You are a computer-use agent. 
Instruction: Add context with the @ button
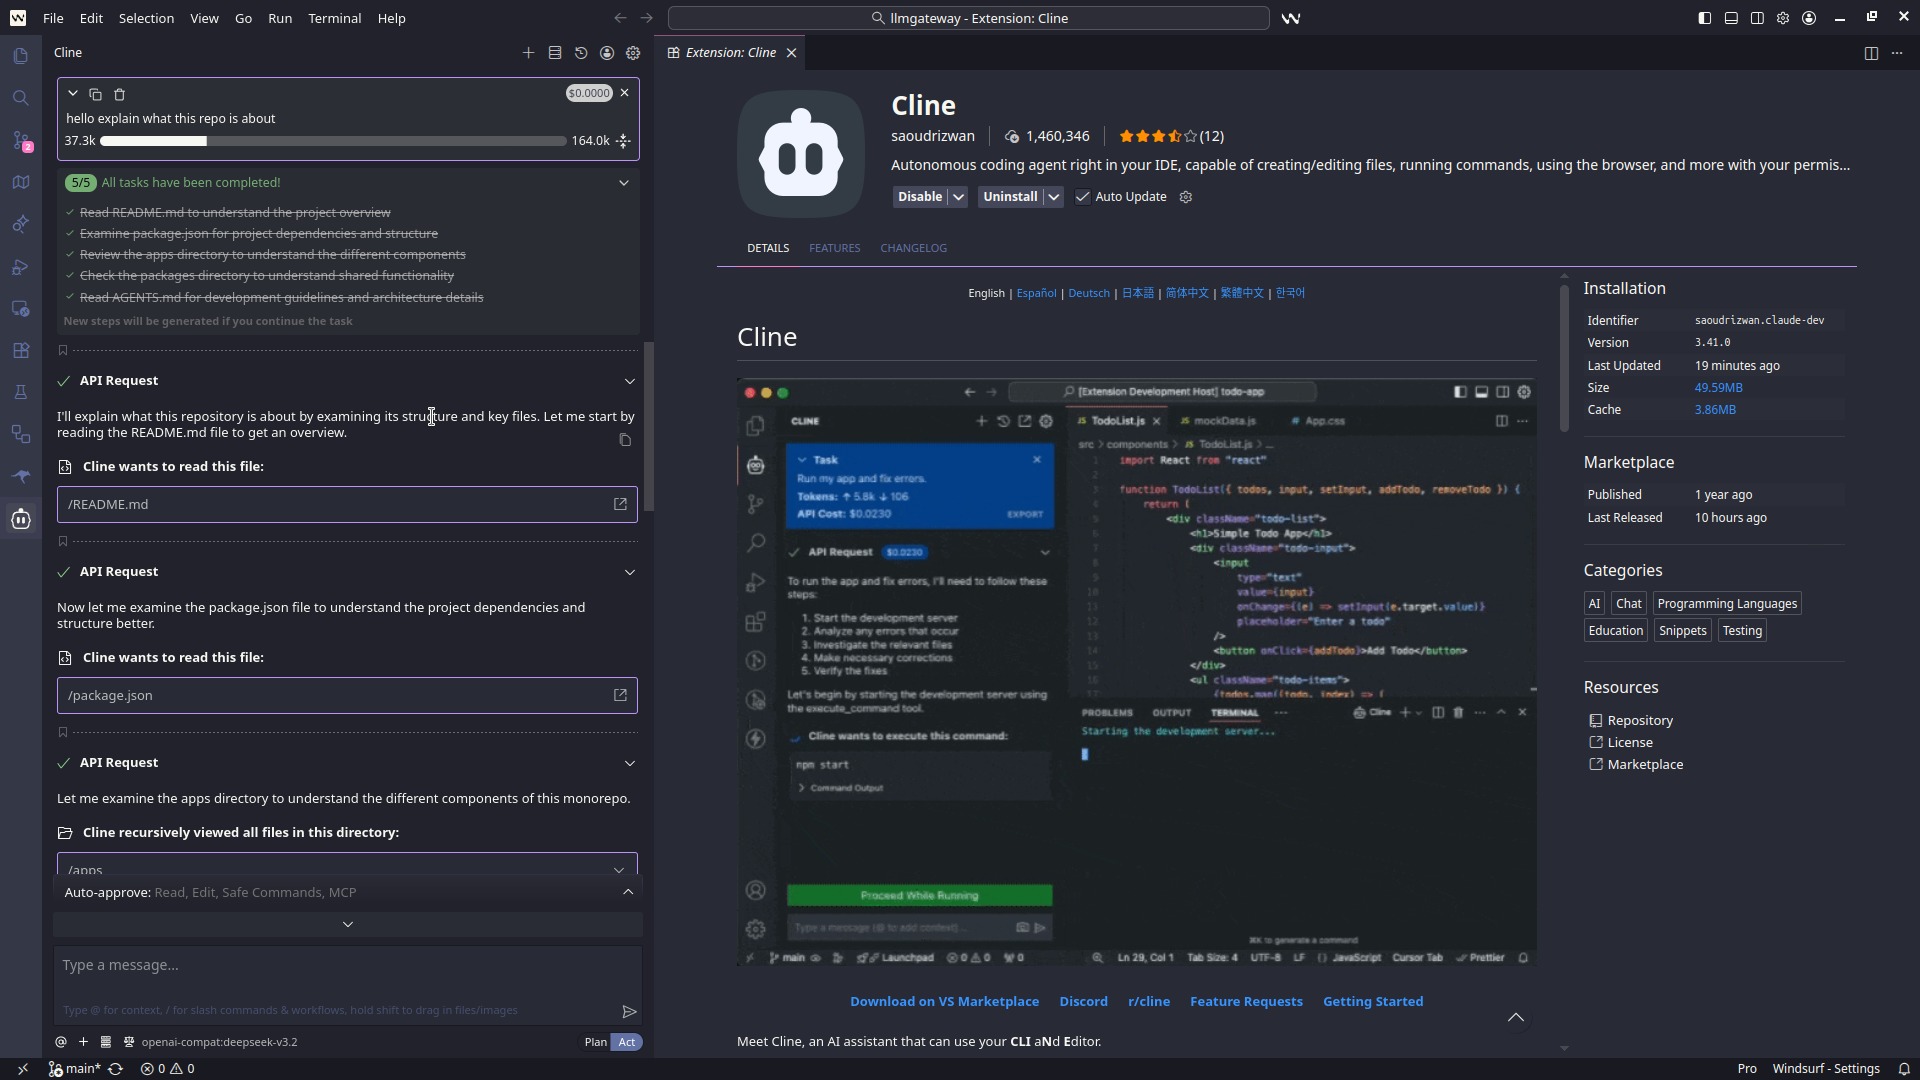pyautogui.click(x=61, y=1042)
